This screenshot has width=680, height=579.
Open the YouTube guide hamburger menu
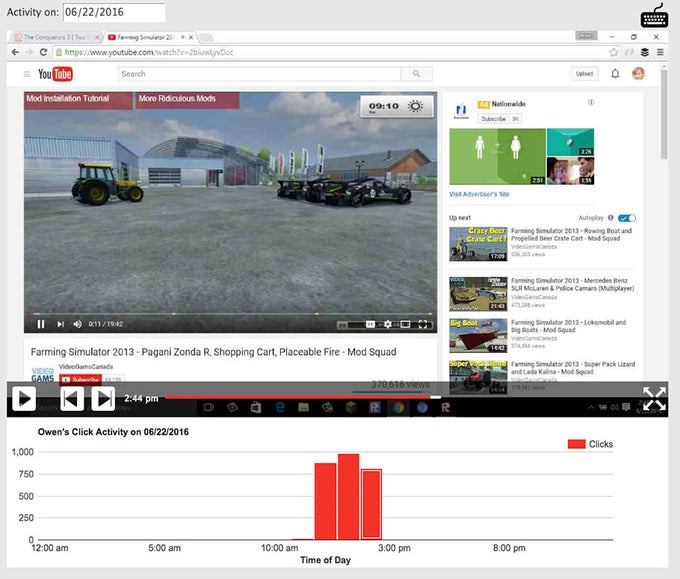pyautogui.click(x=27, y=74)
